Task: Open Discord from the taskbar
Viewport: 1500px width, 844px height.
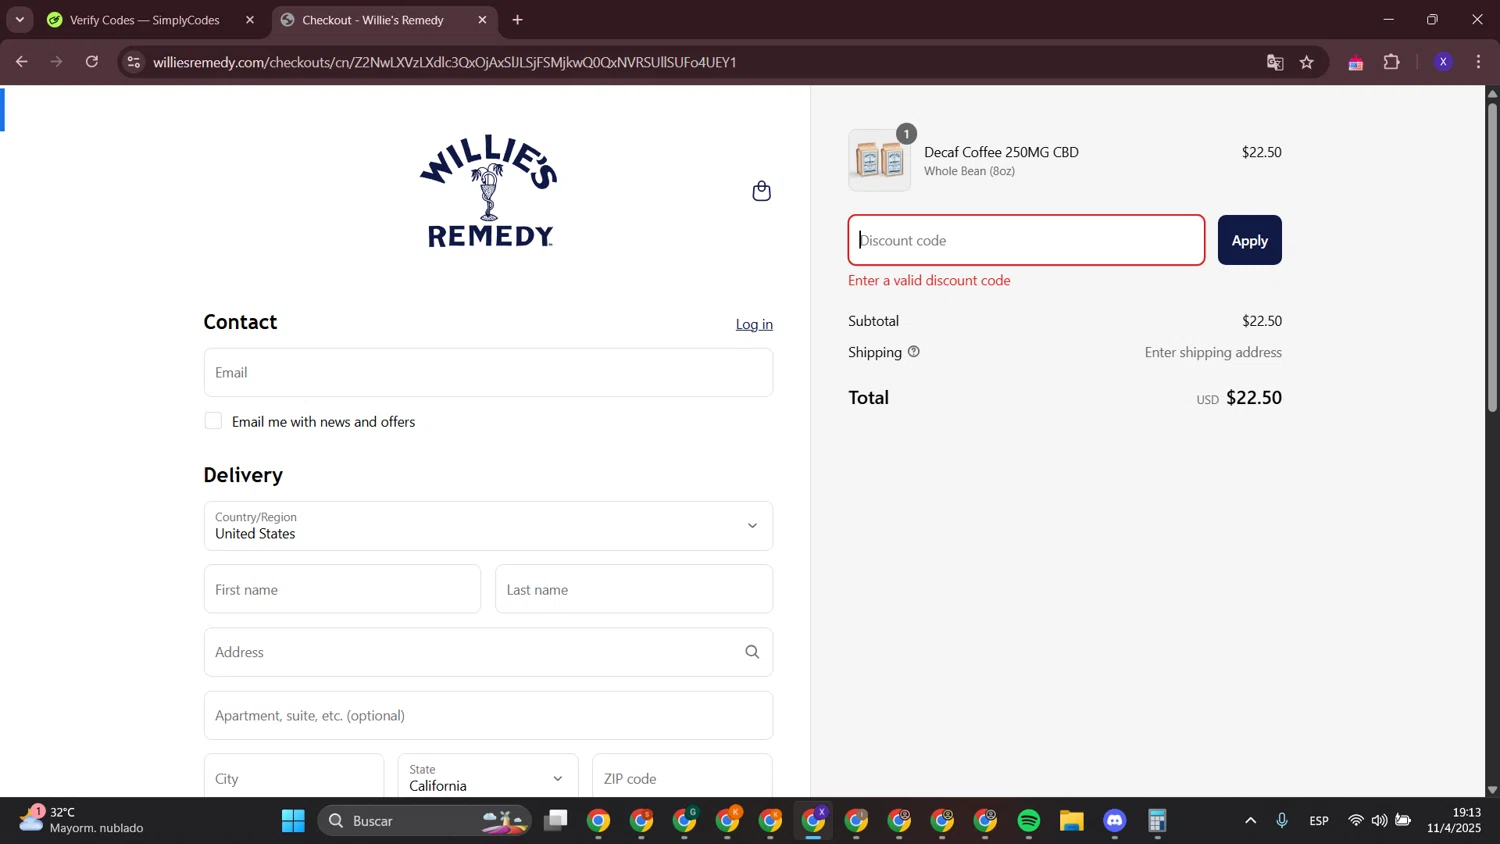Action: click(x=1114, y=821)
